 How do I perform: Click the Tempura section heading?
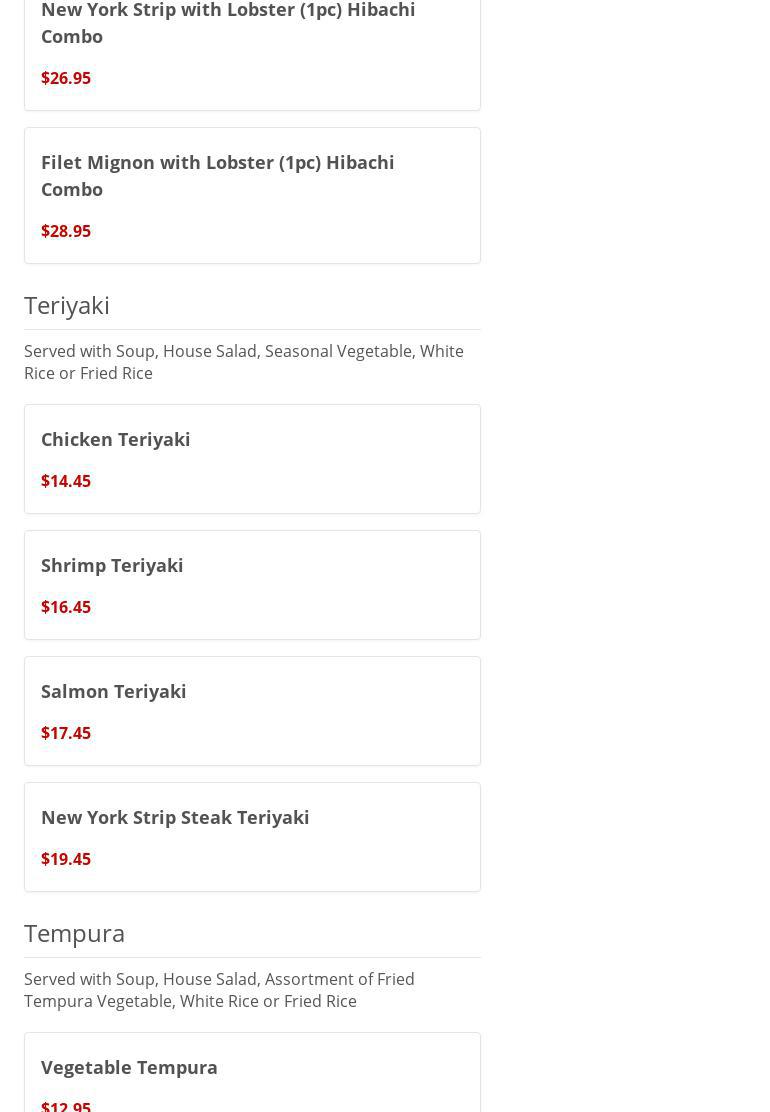click(x=75, y=933)
